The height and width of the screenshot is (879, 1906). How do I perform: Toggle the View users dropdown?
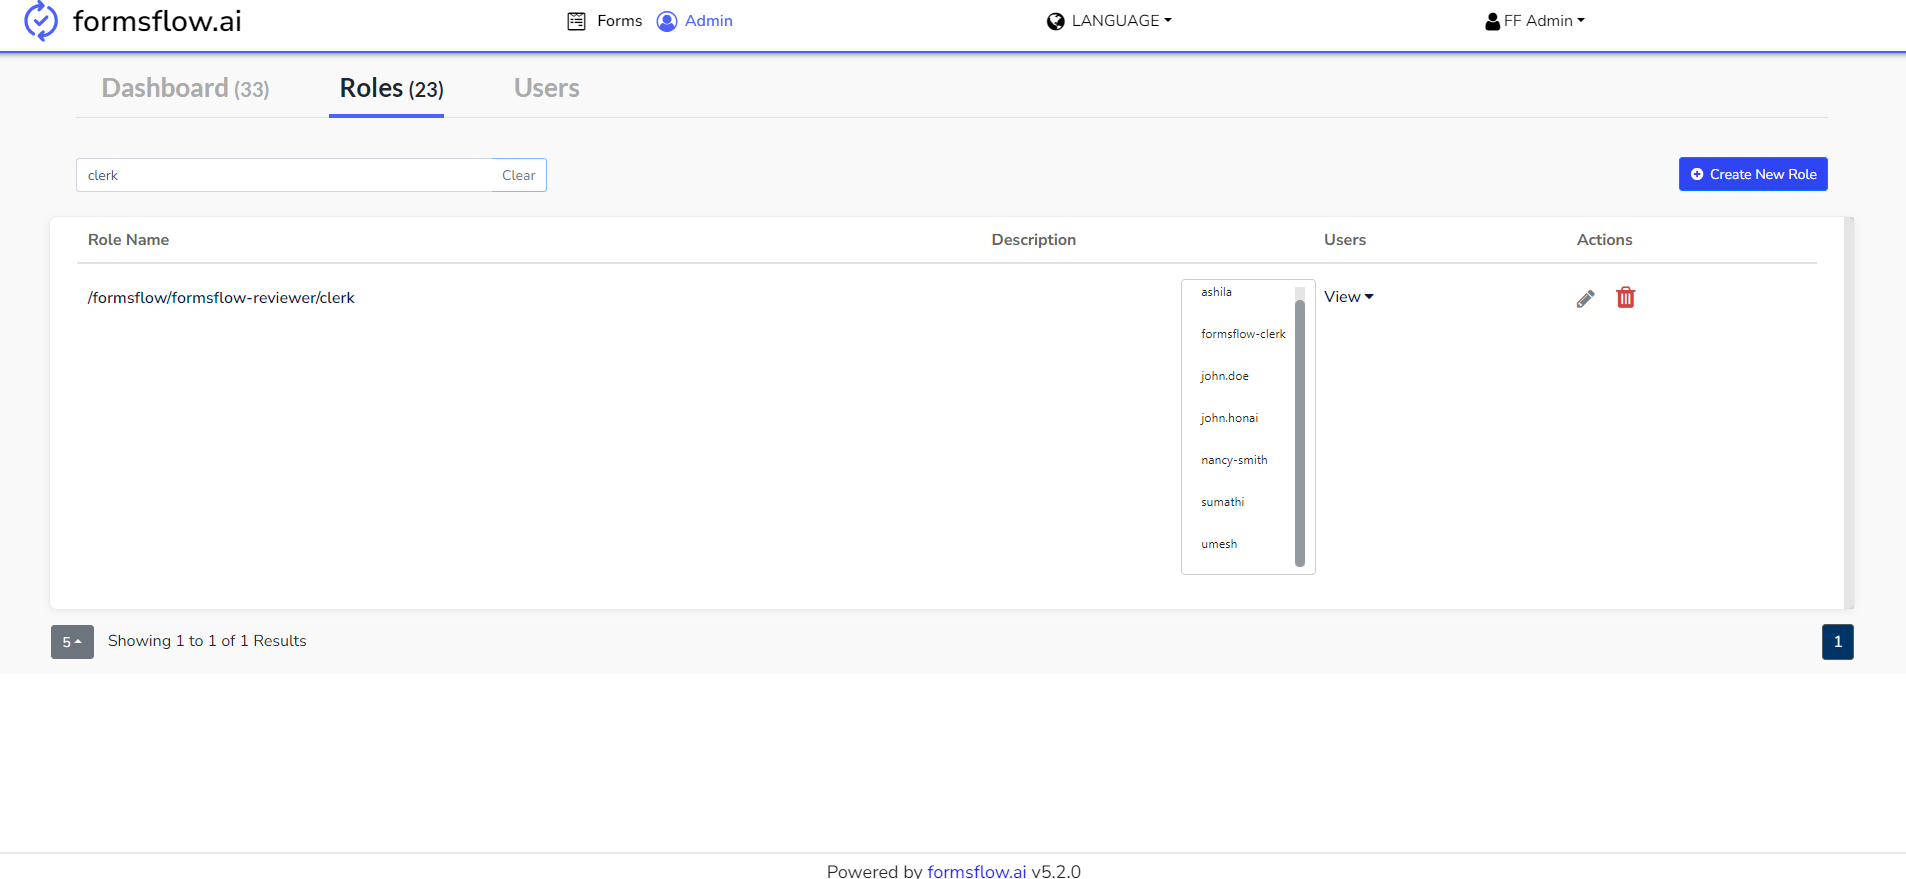1348,297
